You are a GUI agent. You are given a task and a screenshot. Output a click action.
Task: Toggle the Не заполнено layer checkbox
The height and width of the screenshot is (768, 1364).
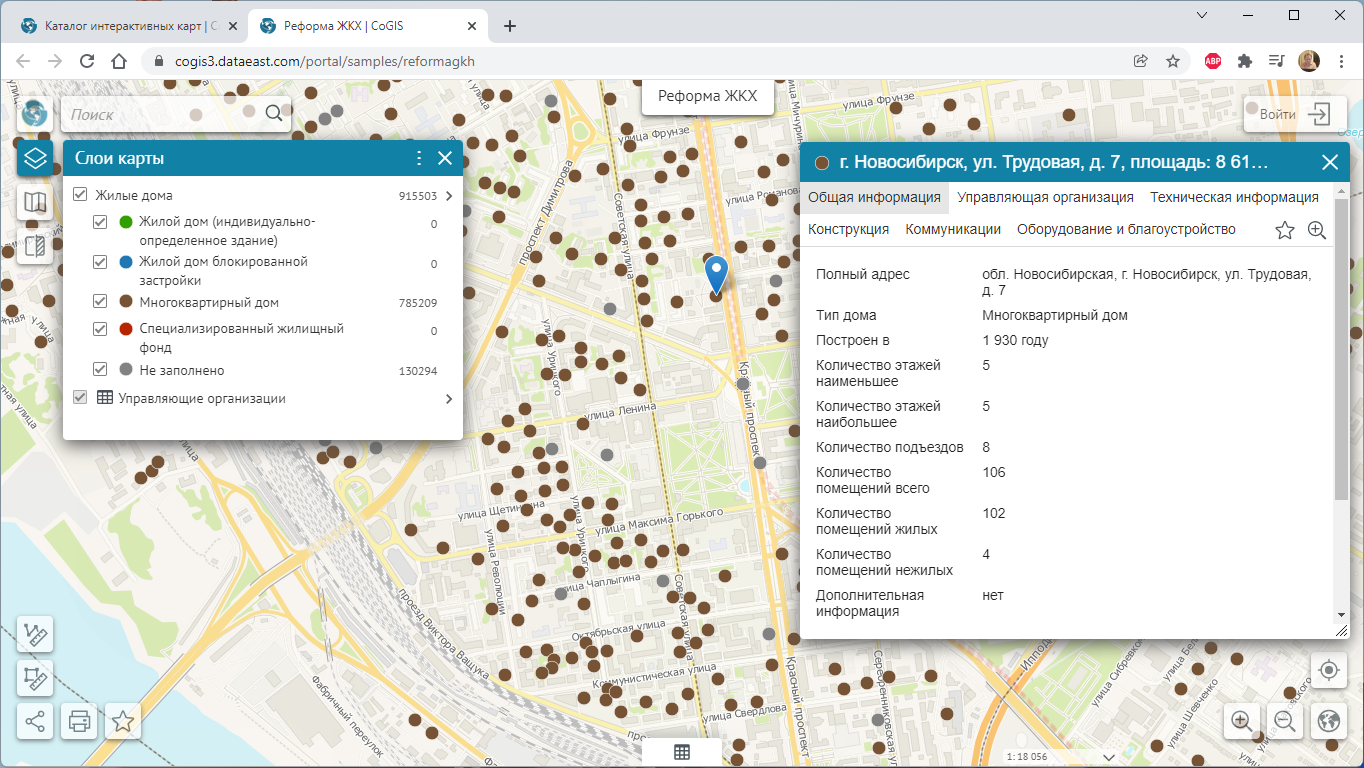(100, 370)
